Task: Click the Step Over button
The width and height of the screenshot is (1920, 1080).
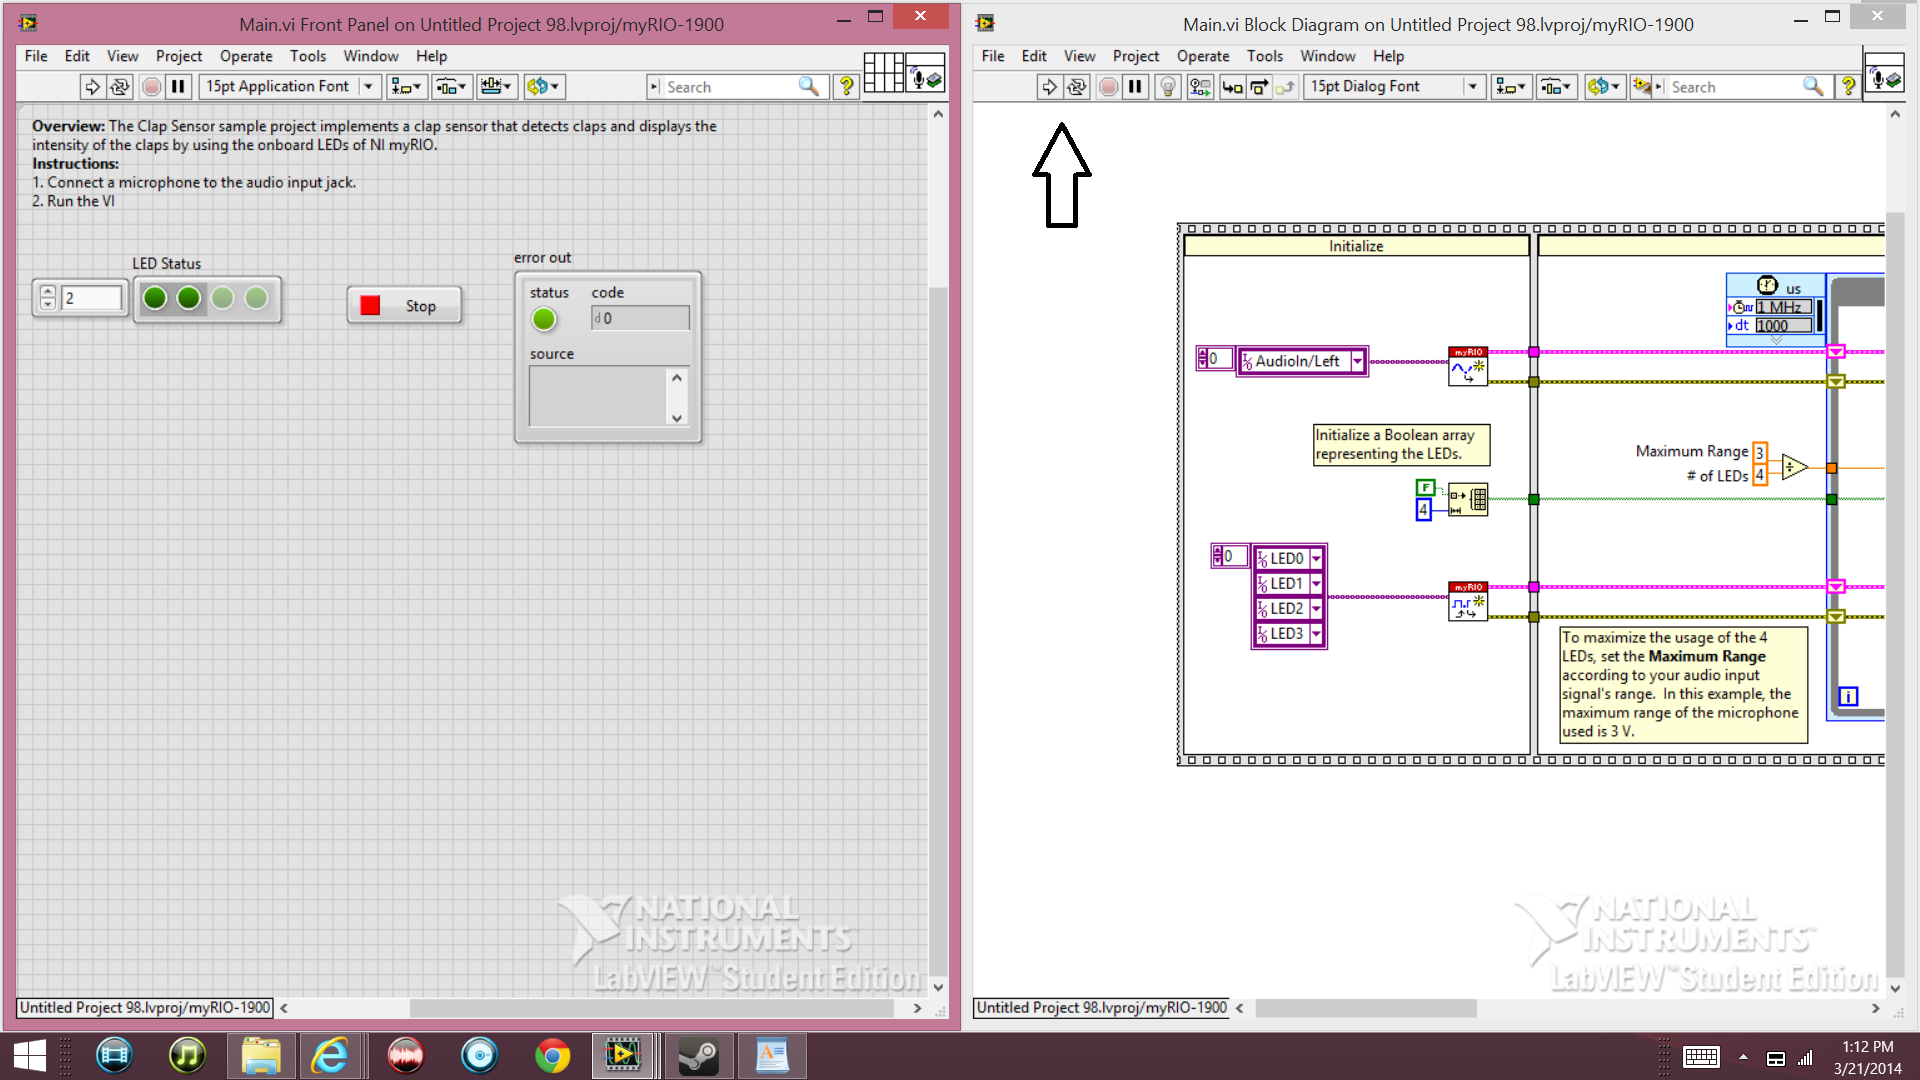Action: pos(1259,87)
